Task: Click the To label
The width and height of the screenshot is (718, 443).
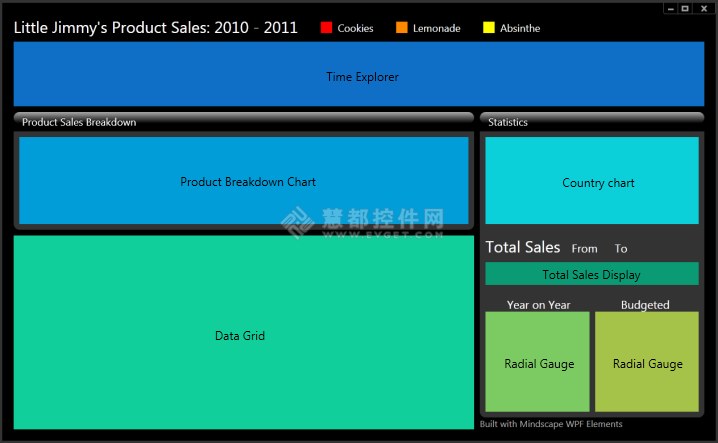Action: [620, 249]
